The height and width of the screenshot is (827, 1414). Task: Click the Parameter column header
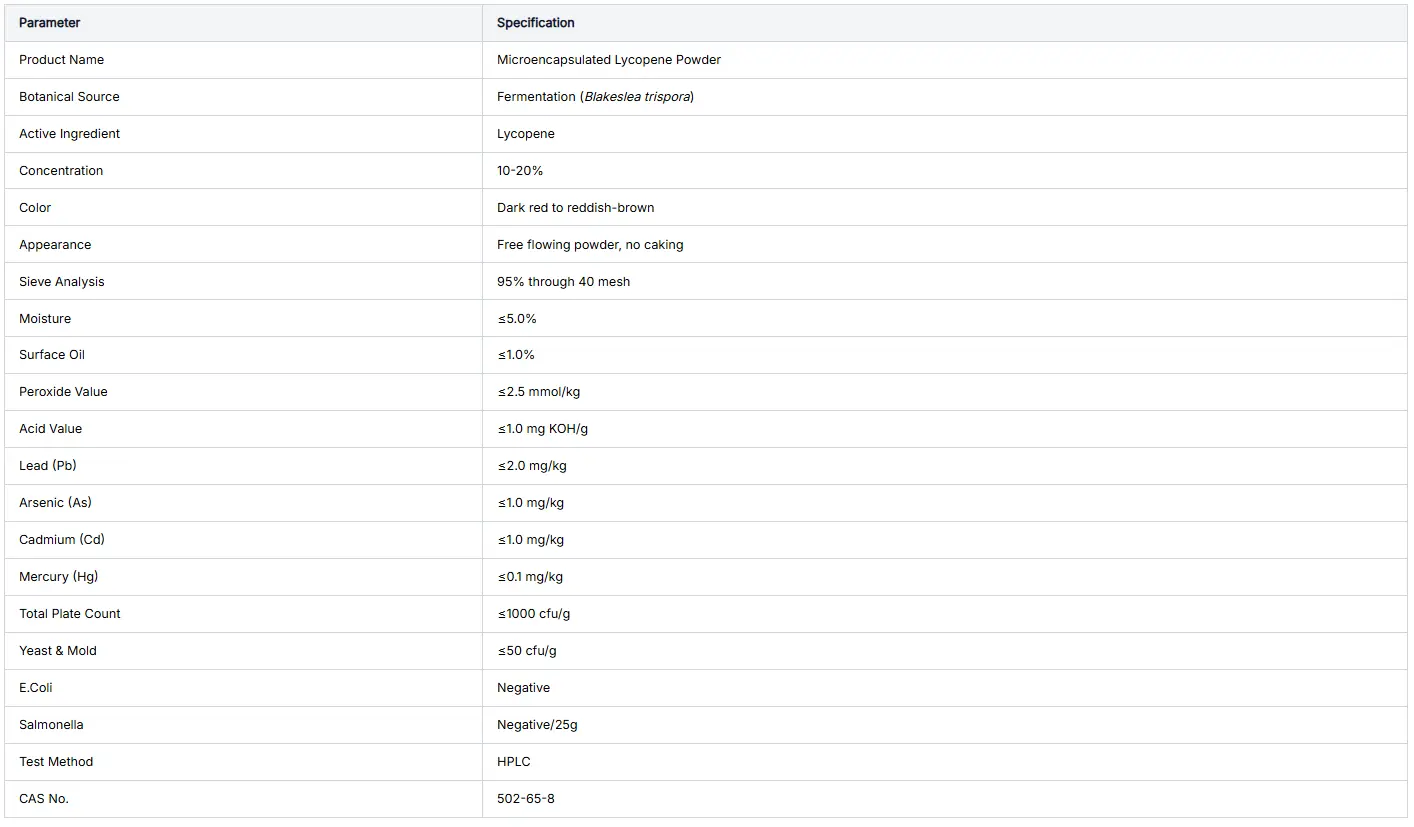click(243, 23)
